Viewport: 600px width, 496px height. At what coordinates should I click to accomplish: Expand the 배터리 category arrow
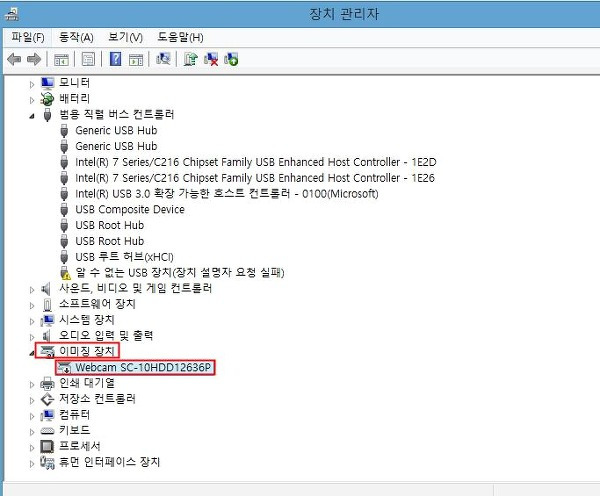pyautogui.click(x=32, y=100)
